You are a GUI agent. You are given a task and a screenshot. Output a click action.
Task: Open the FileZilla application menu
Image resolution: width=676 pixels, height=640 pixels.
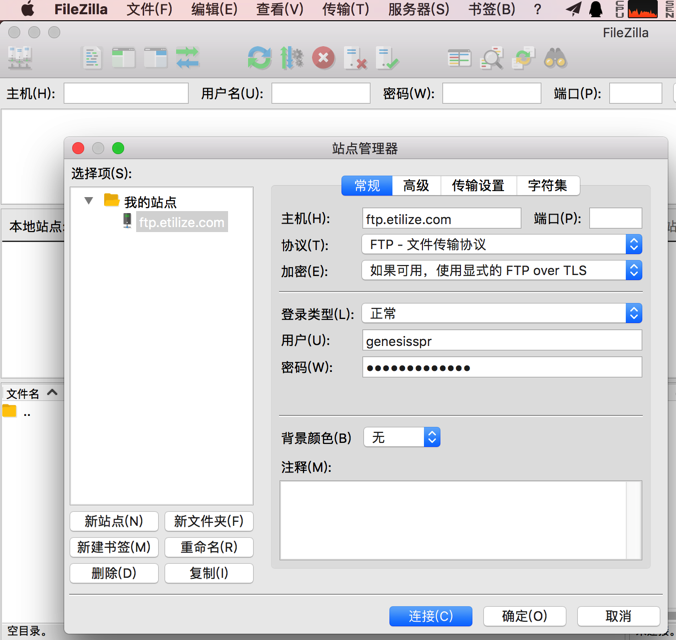coord(81,9)
